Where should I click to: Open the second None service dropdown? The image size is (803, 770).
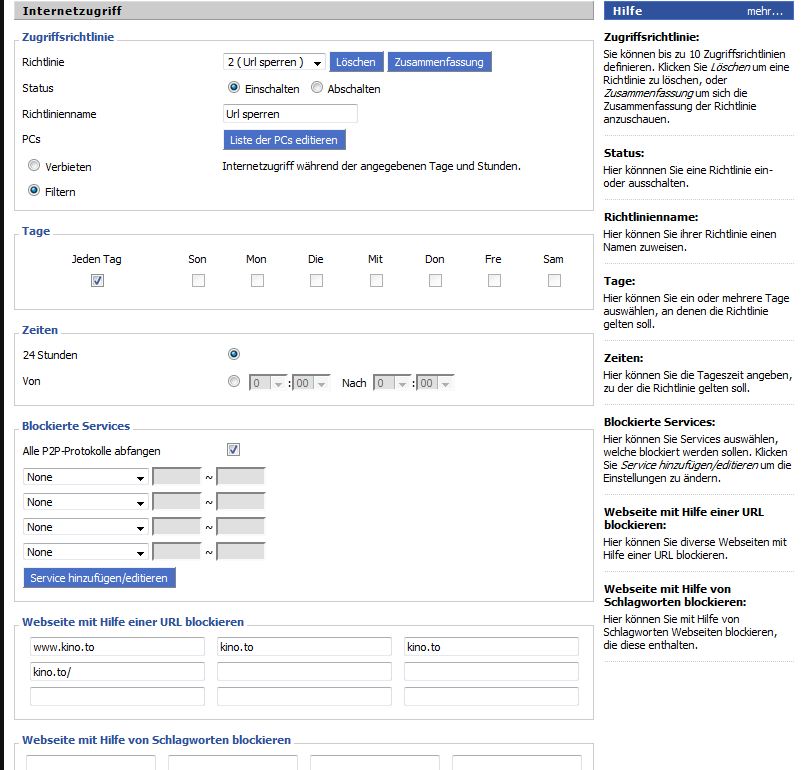(x=86, y=502)
